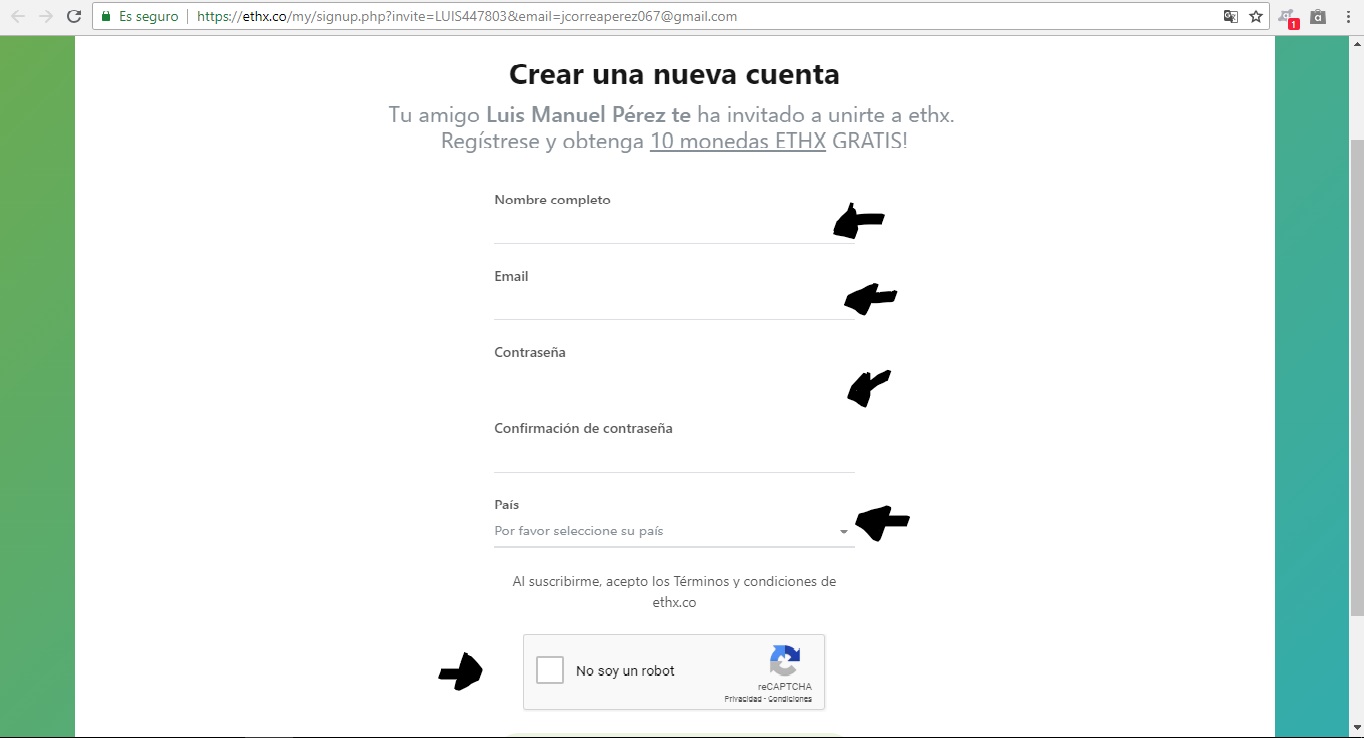Screen dimensions: 1364x738
Task: Open the '10 monedas ETHX' link
Action: pos(738,141)
